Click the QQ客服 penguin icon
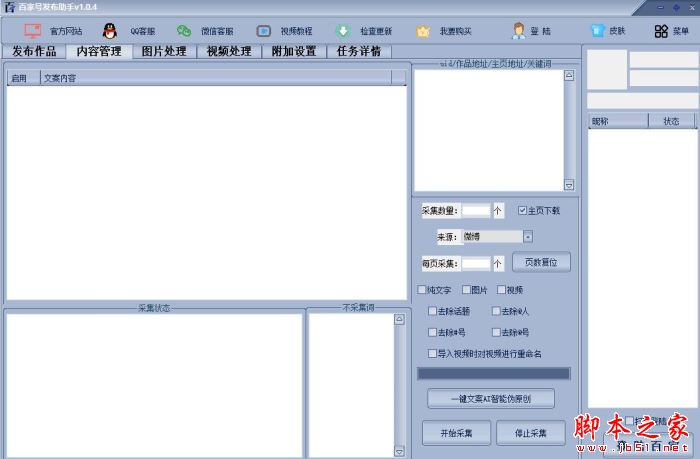 coord(110,31)
